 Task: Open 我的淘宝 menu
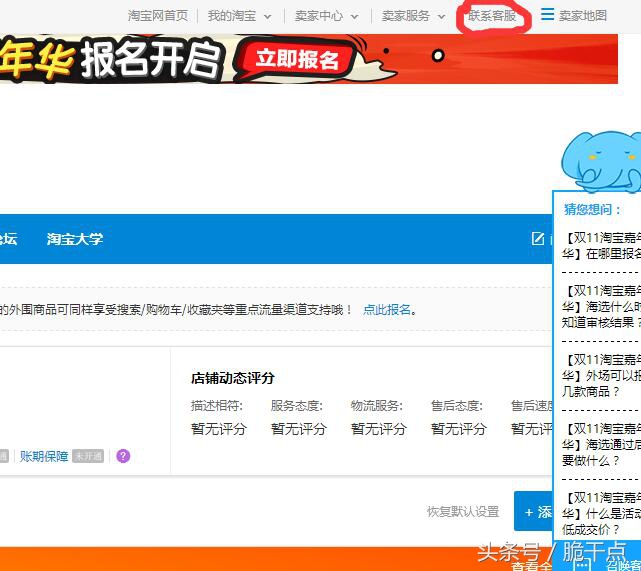click(x=232, y=16)
